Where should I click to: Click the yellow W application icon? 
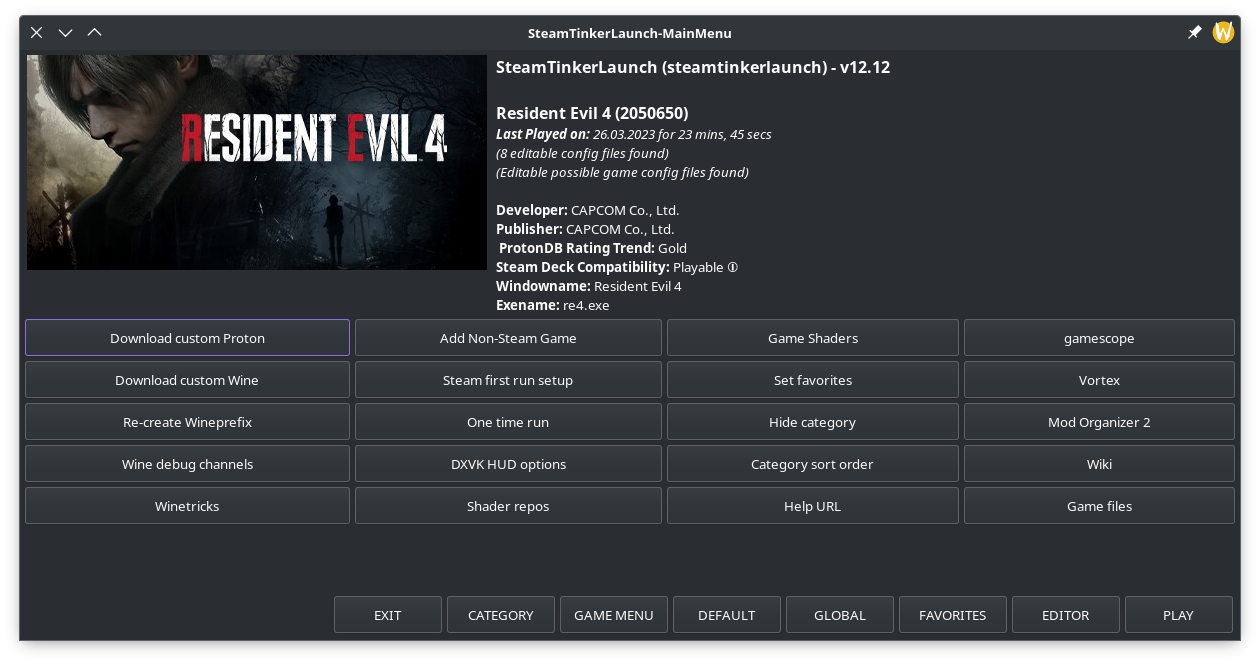pos(1223,33)
